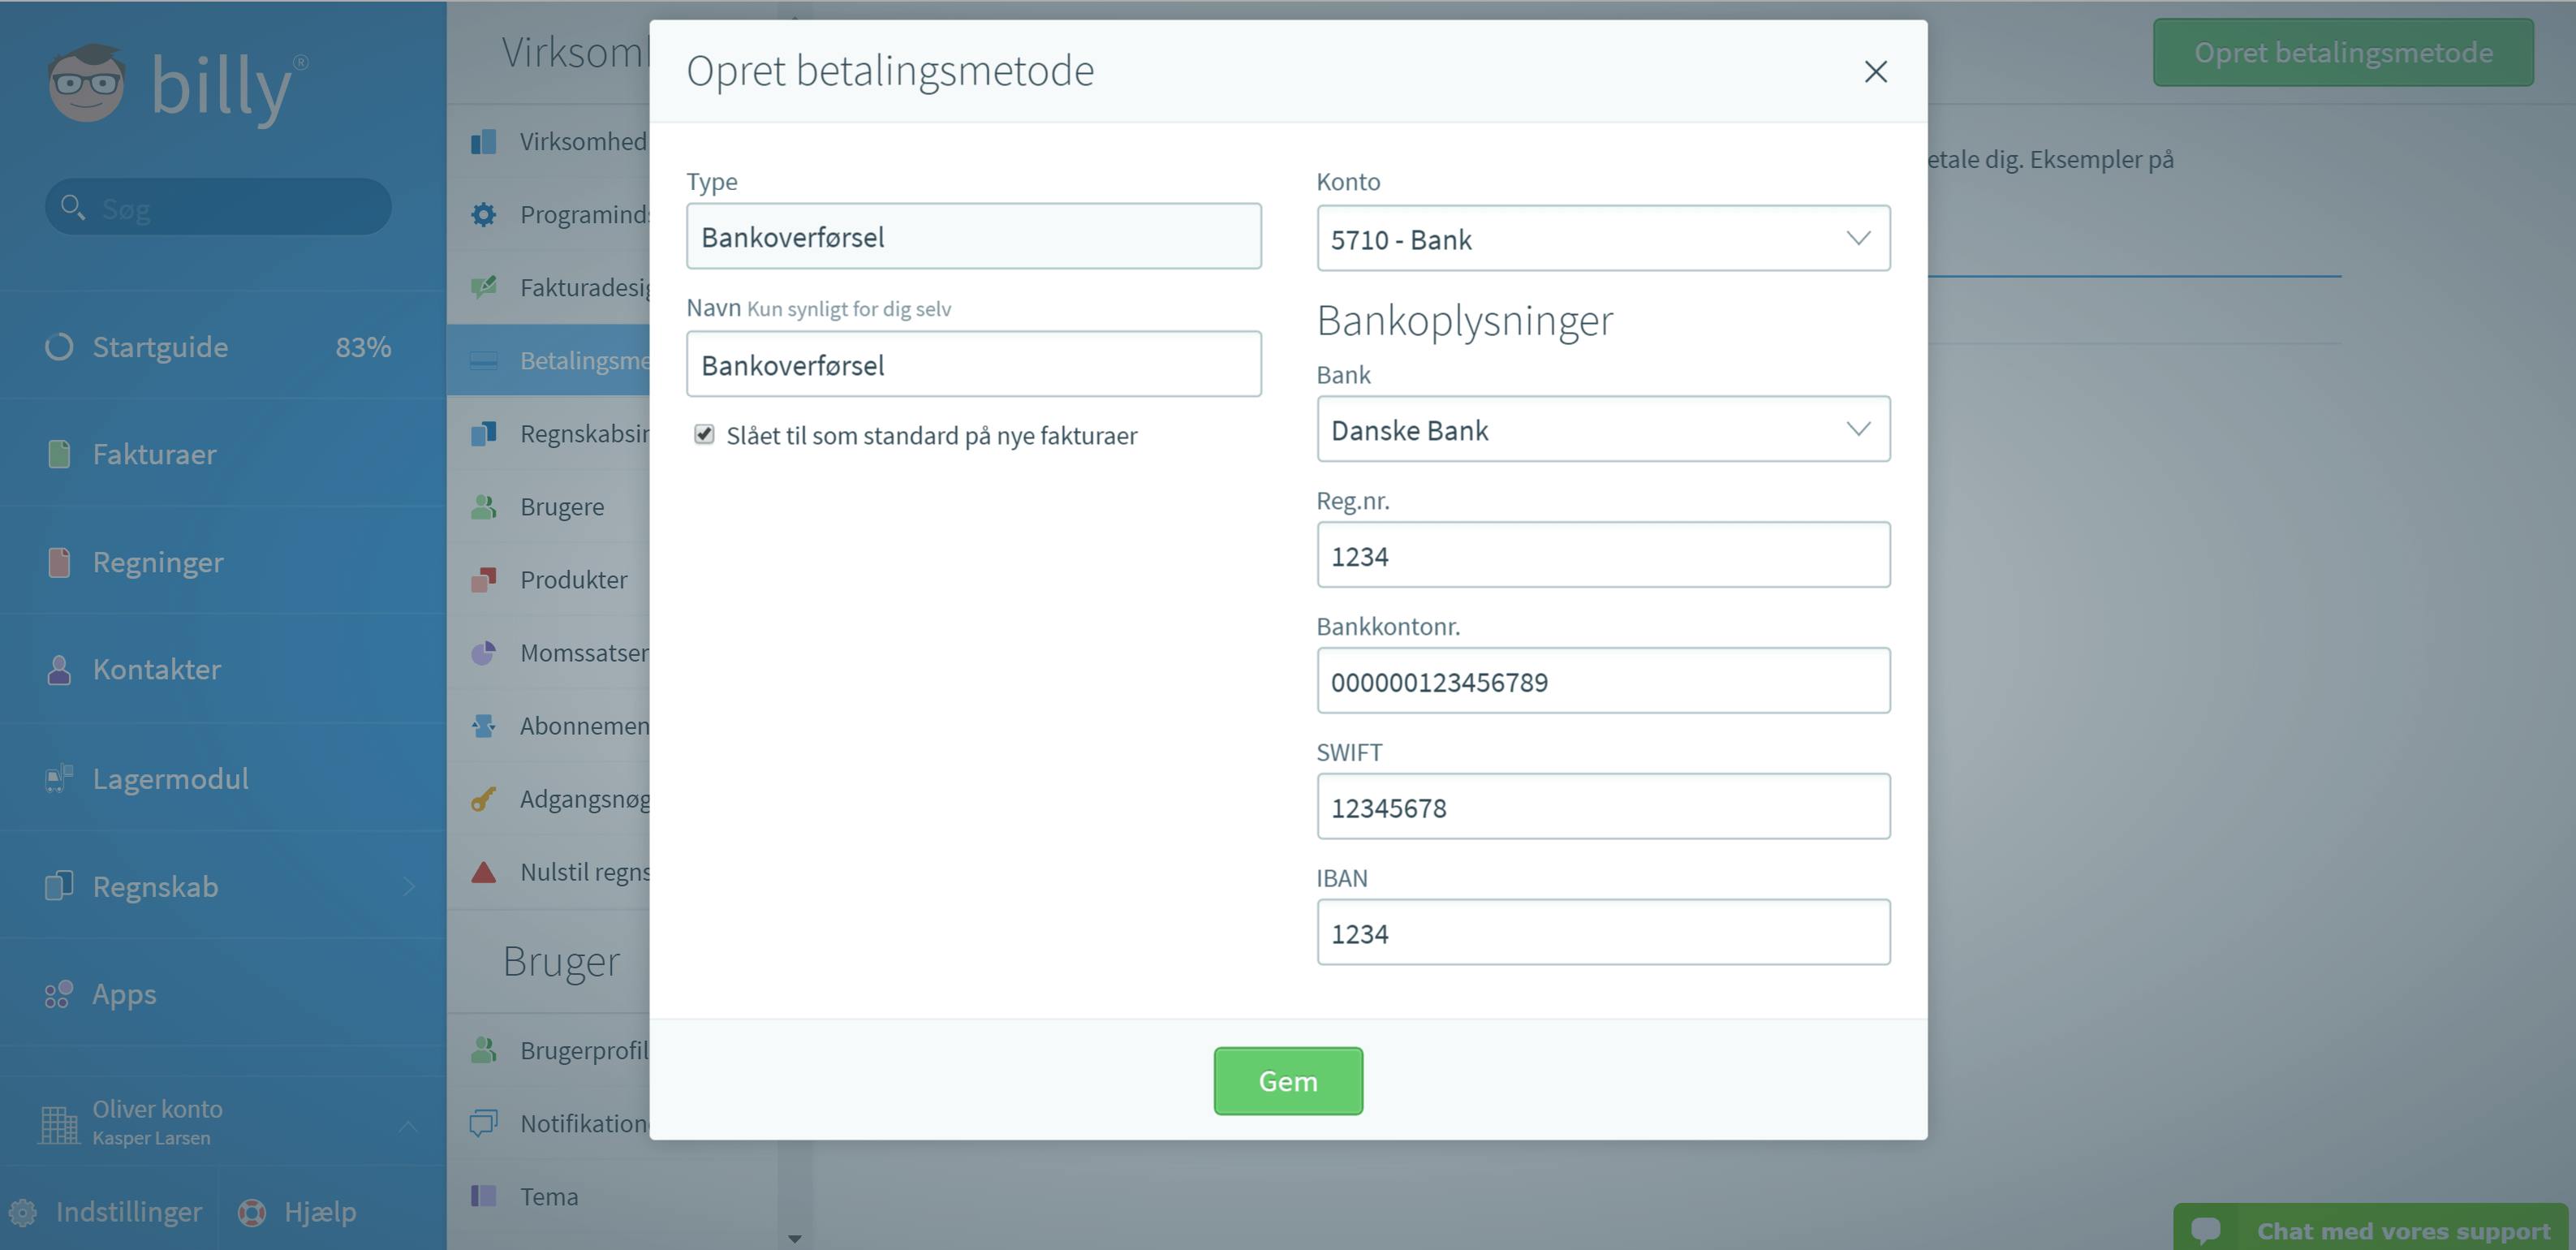The width and height of the screenshot is (2576, 1250).
Task: Click the Regnskab icon in sidebar
Action: tap(59, 886)
